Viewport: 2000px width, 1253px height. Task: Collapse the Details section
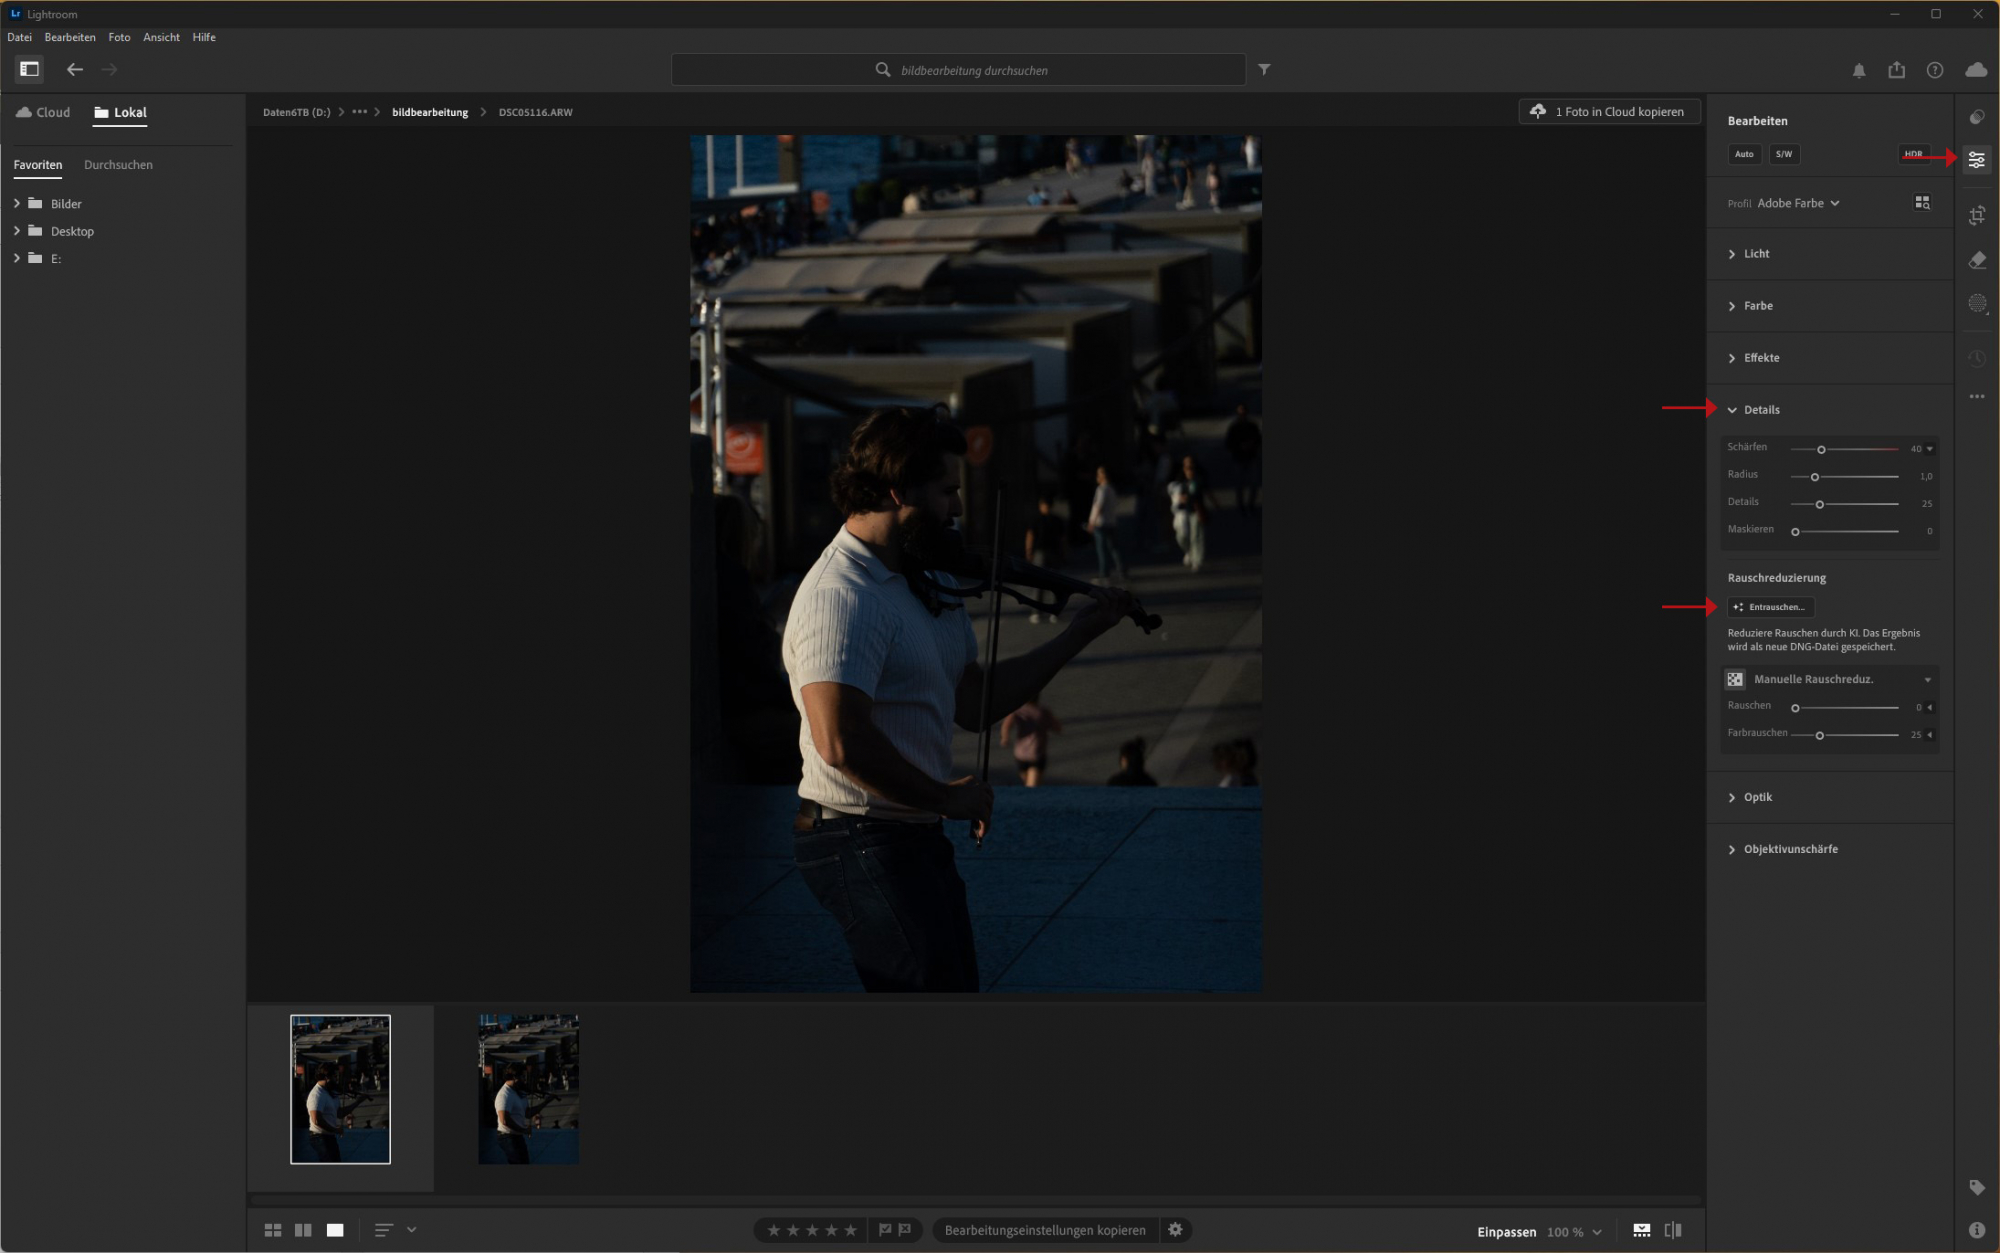point(1760,410)
